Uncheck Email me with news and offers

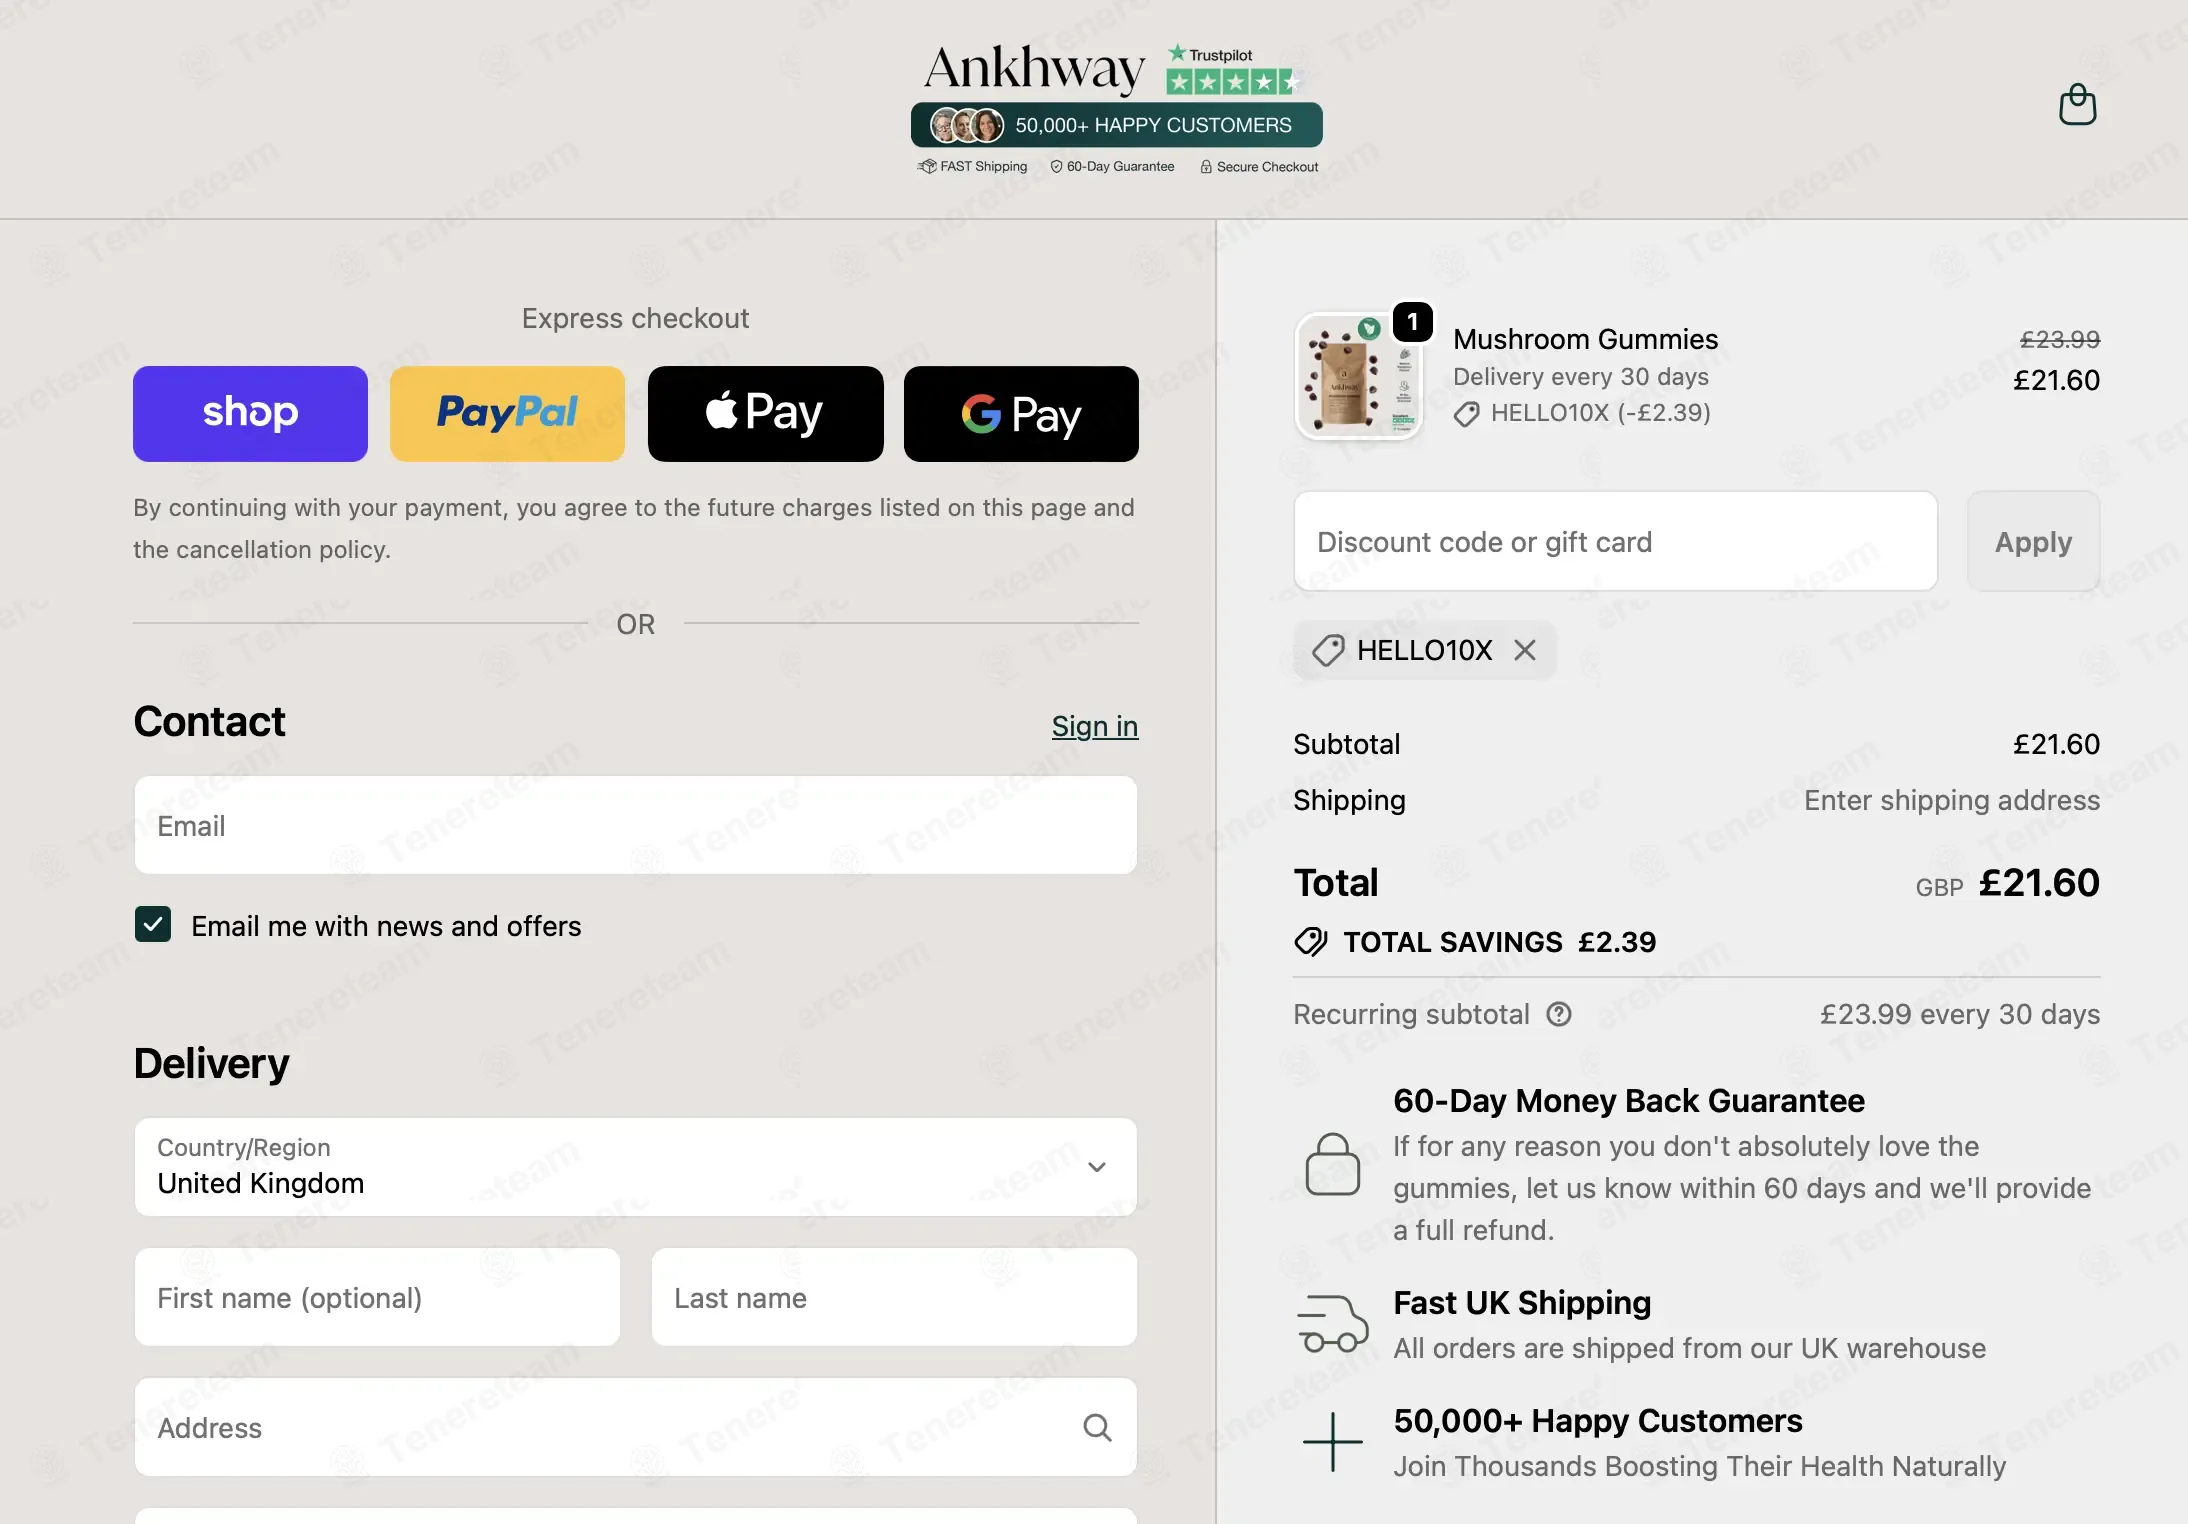(x=153, y=925)
